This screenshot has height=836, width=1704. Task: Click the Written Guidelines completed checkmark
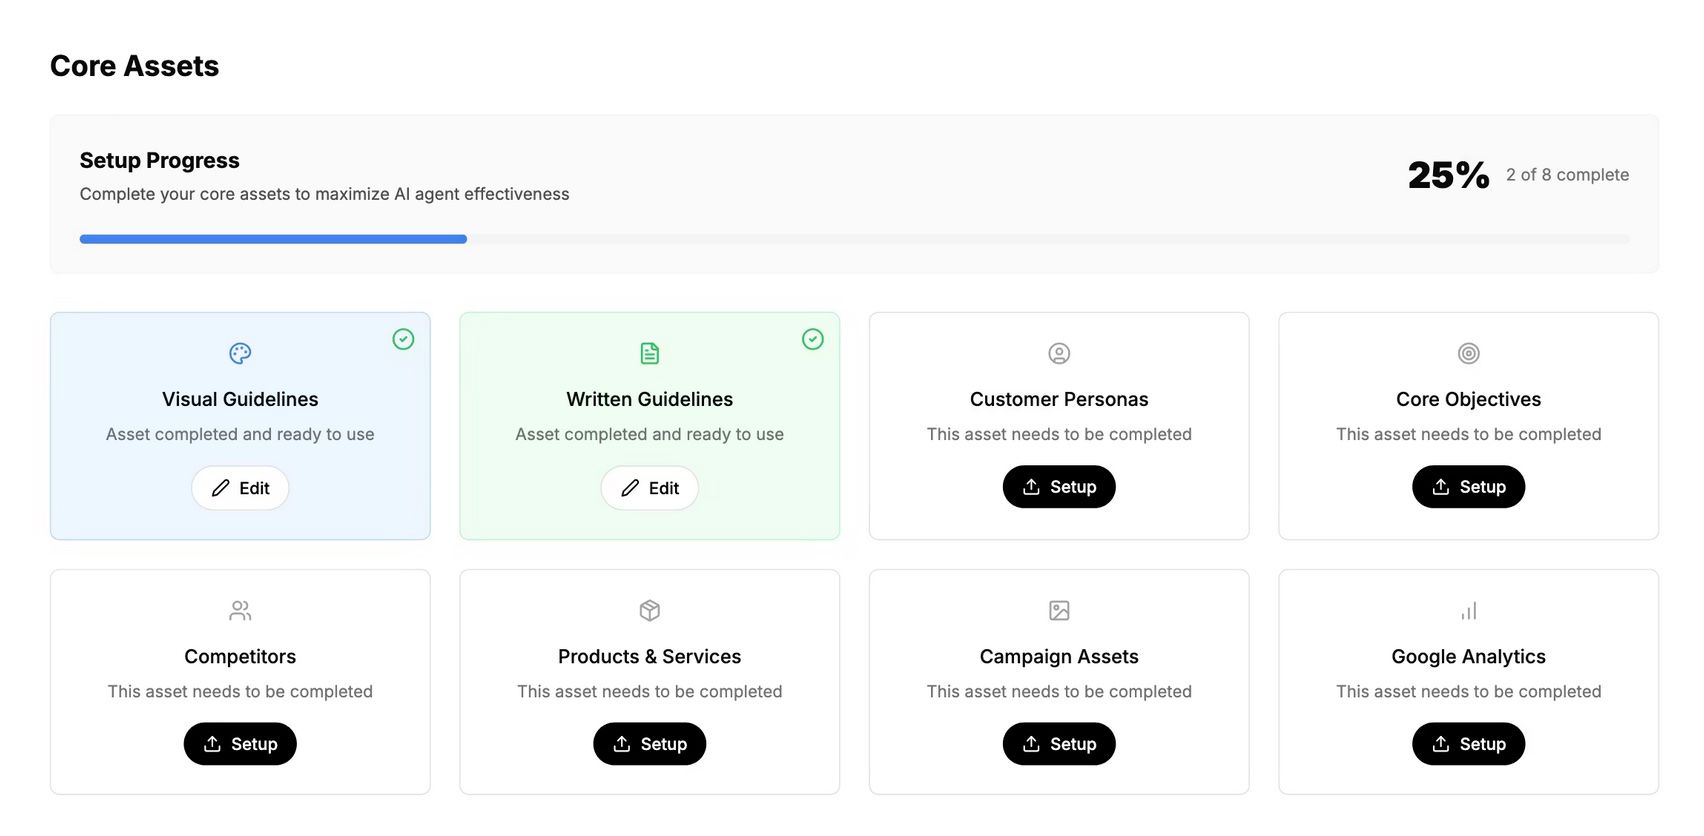click(813, 339)
